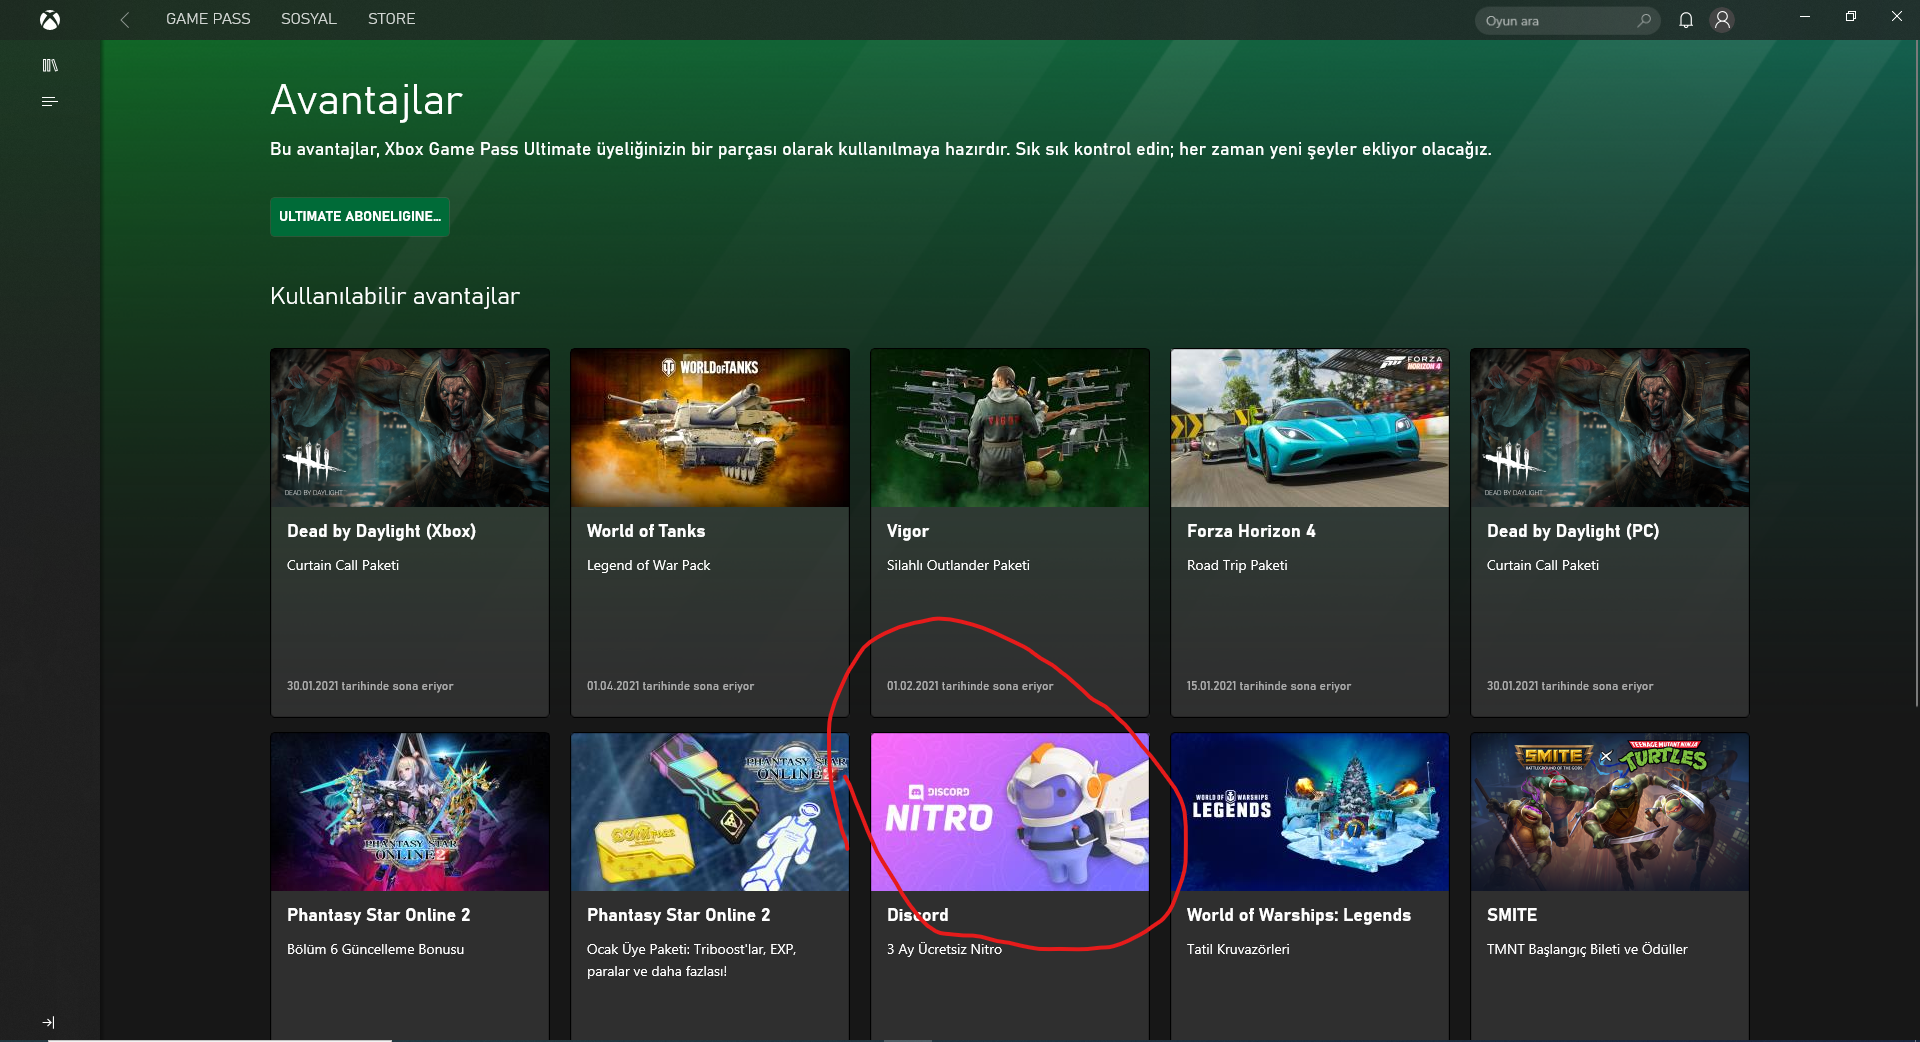
Task: Click Tatil Kruvazörleri text
Action: (1238, 949)
